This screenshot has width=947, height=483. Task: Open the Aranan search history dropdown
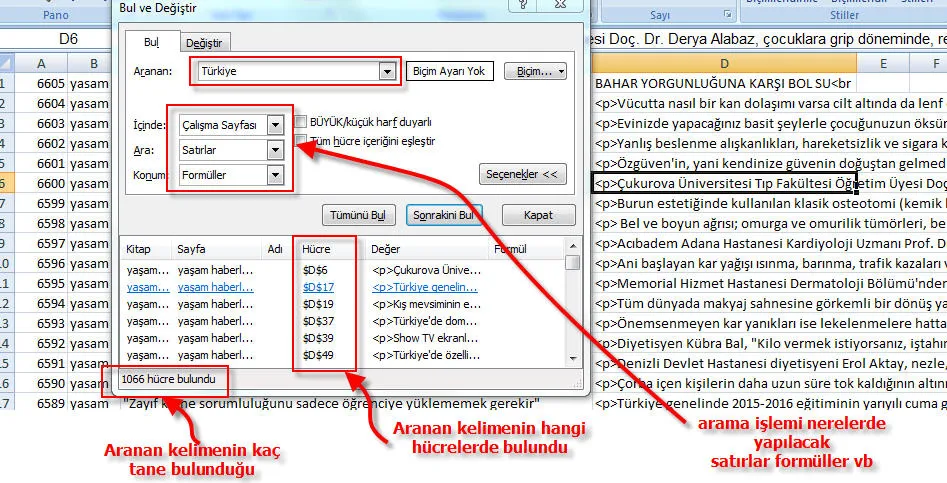coord(387,72)
